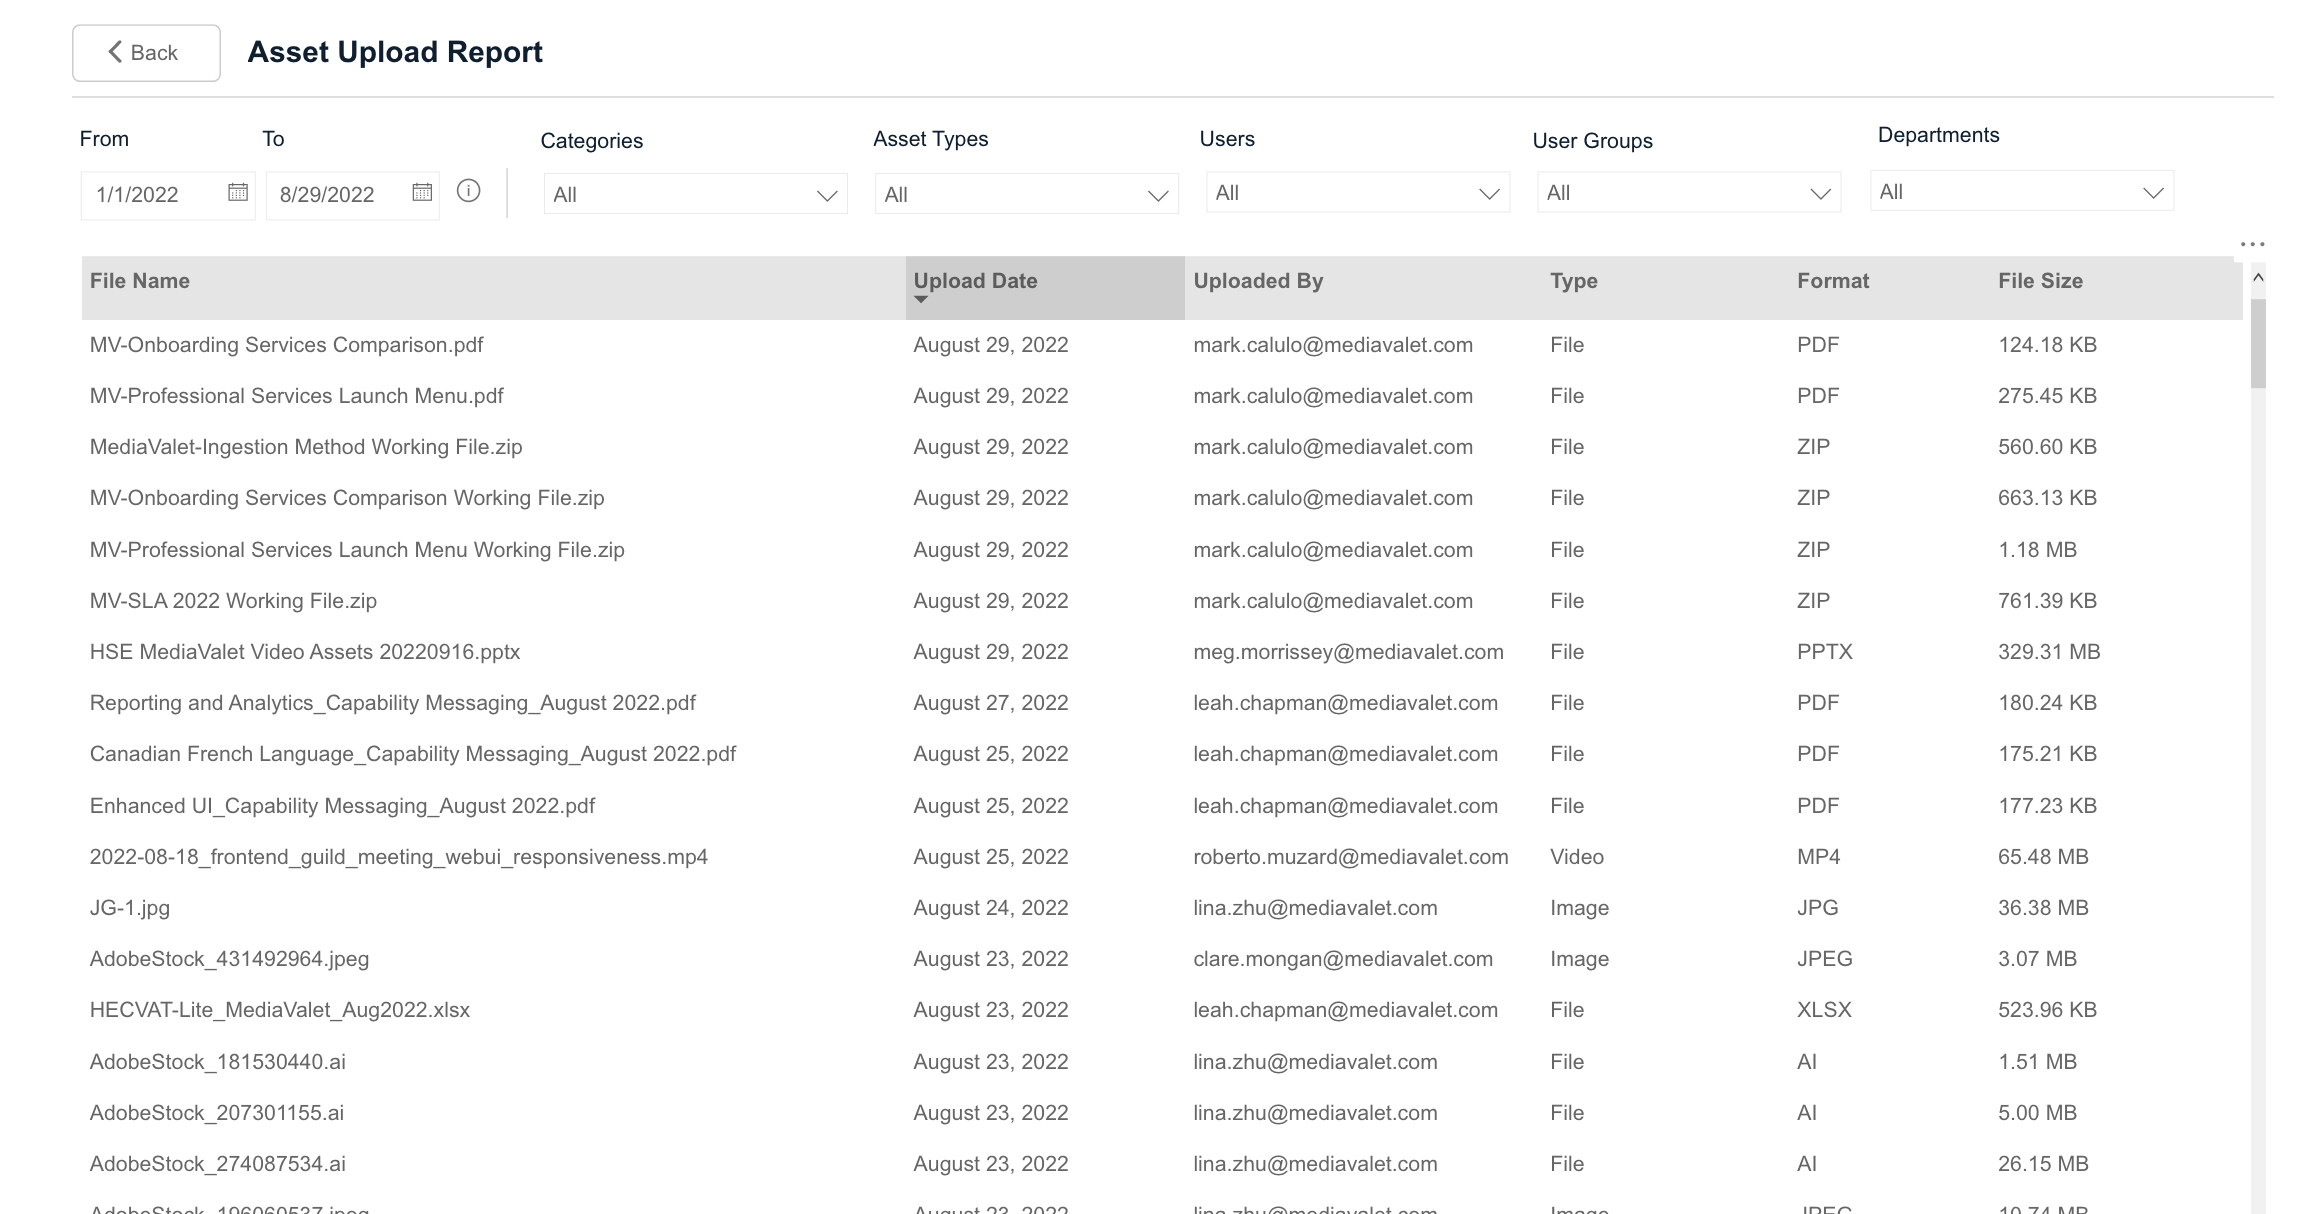Click the vertical scrollbar thumb
Image resolution: width=2314 pixels, height=1214 pixels.
pos(2258,342)
